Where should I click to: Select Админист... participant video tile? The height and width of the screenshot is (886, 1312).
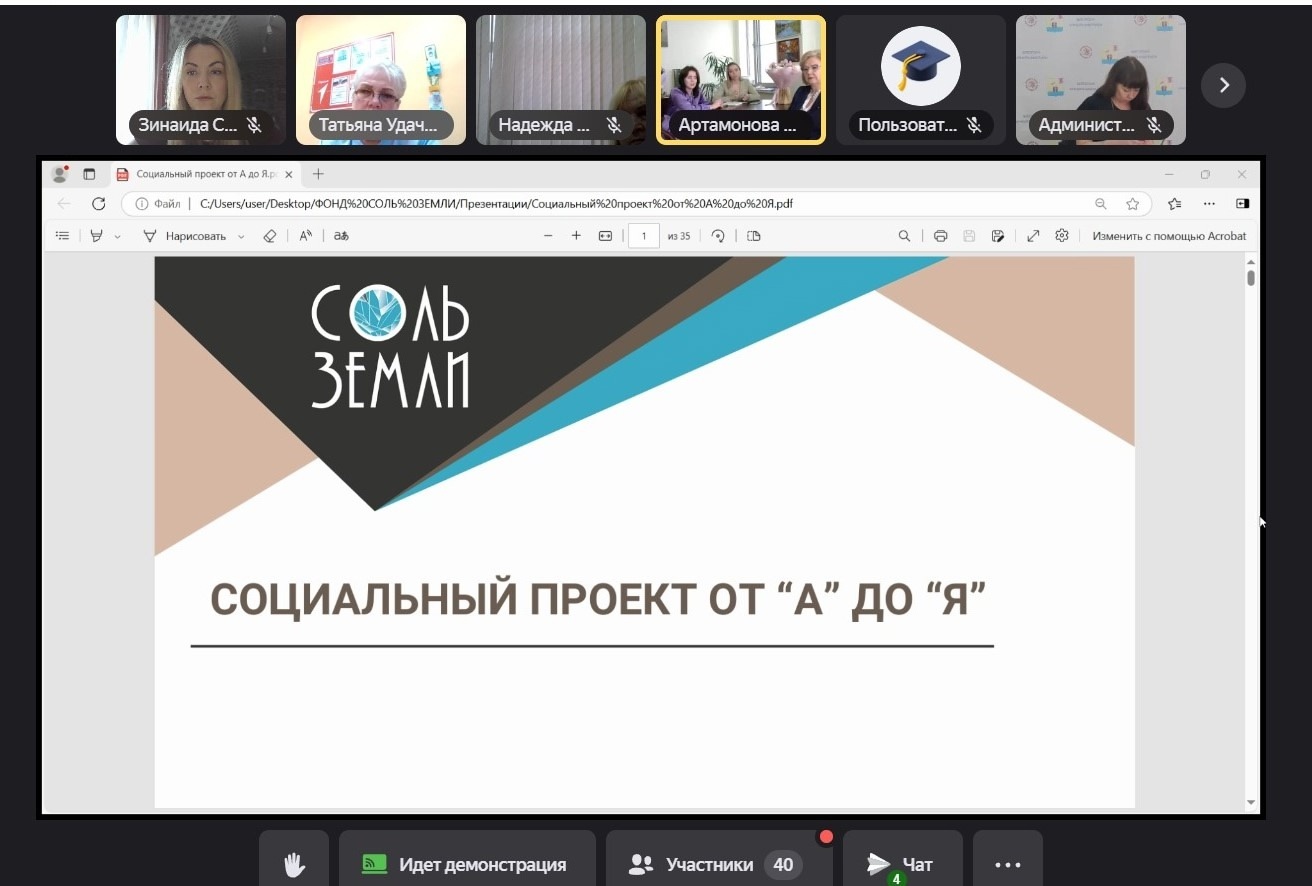[x=1101, y=80]
